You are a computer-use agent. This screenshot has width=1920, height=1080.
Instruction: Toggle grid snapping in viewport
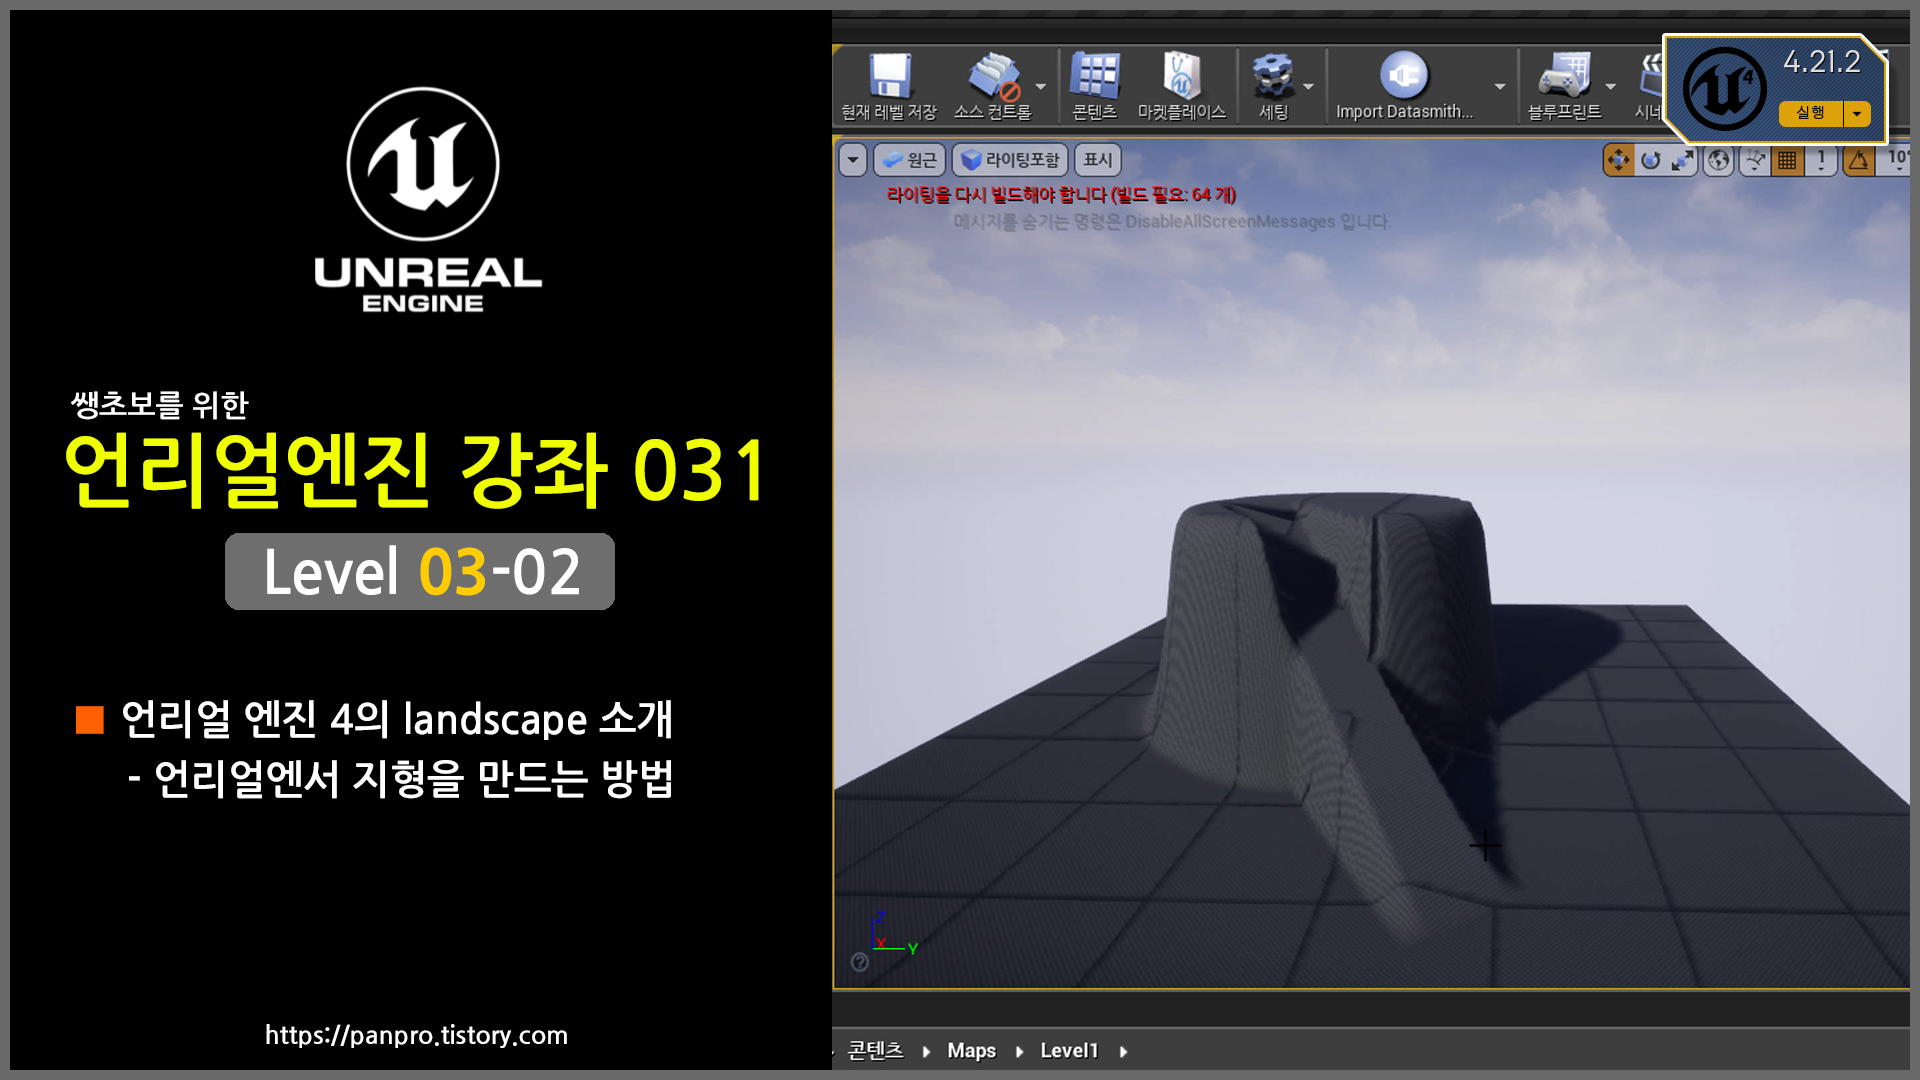coord(1787,160)
